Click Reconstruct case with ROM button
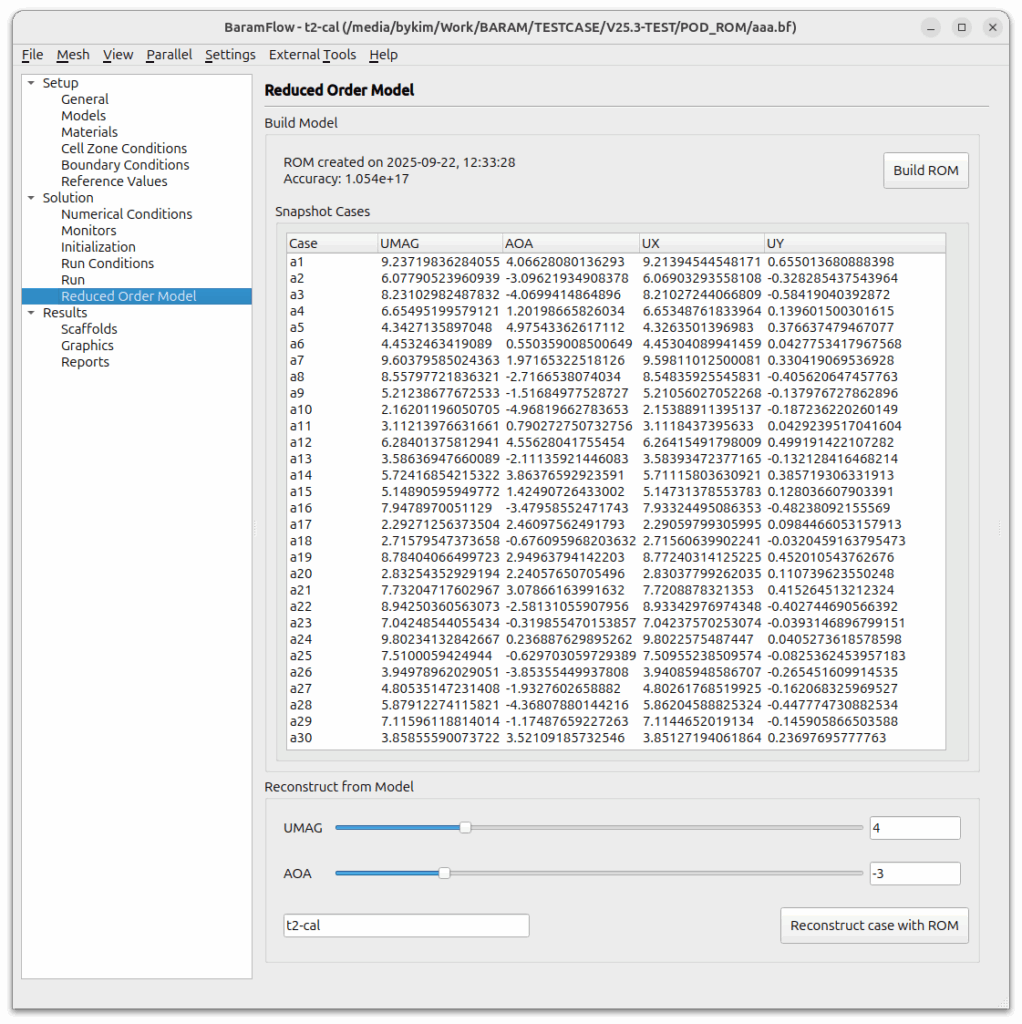Image resolution: width=1022 pixels, height=1024 pixels. coord(873,926)
